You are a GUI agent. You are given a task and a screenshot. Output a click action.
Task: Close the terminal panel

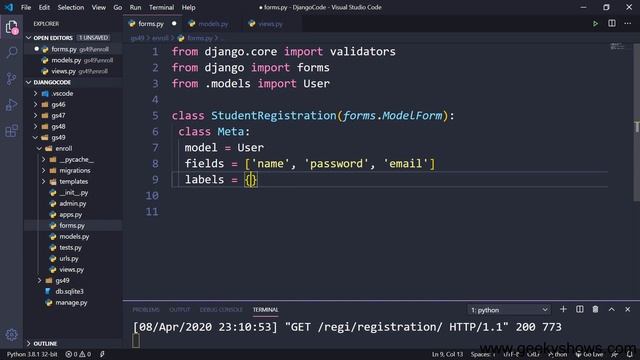point(628,309)
